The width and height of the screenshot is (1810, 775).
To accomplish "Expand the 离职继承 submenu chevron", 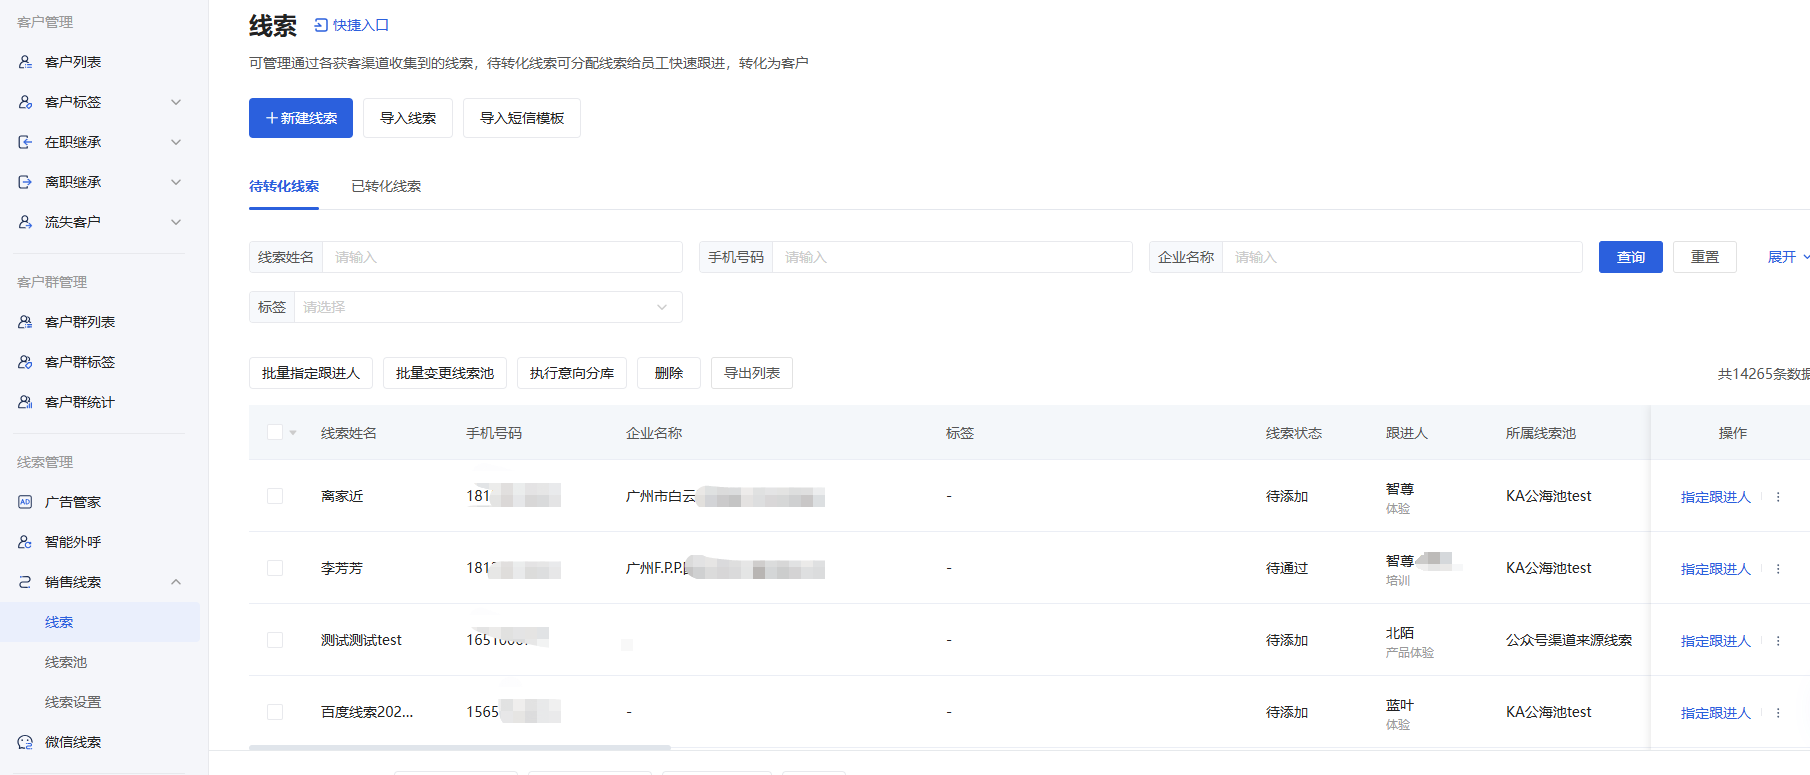I will pyautogui.click(x=176, y=182).
